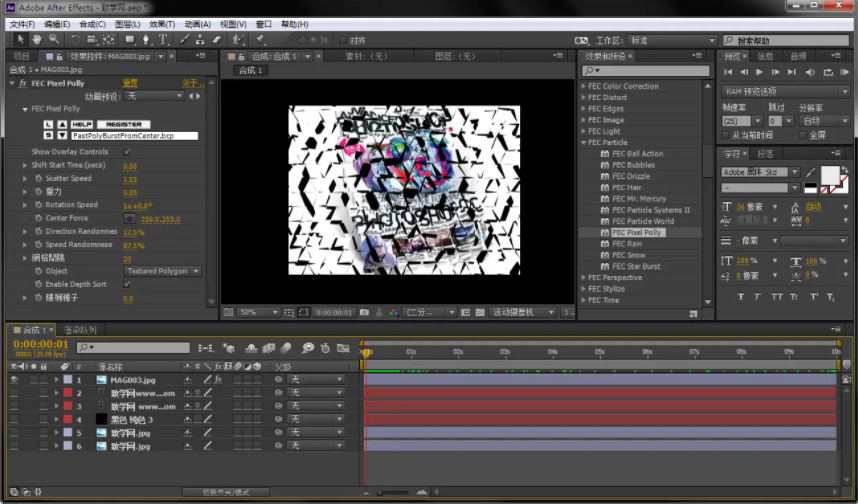Screen dimensions: 858x504
Task: Enable Draft 3D in timeline
Action: [x=229, y=348]
